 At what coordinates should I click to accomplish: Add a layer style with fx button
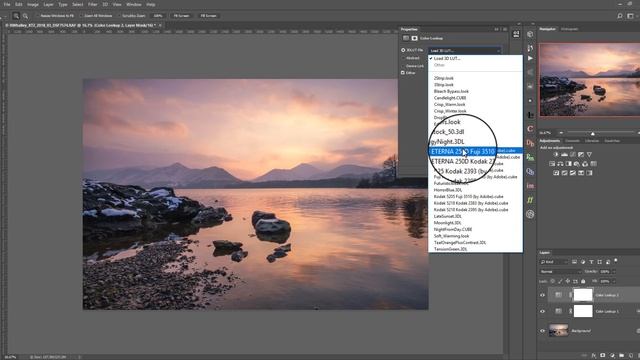(x=593, y=356)
